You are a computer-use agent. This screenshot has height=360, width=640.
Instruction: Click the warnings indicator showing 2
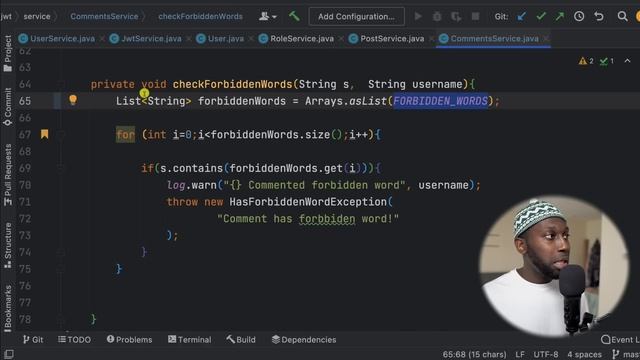(586, 61)
